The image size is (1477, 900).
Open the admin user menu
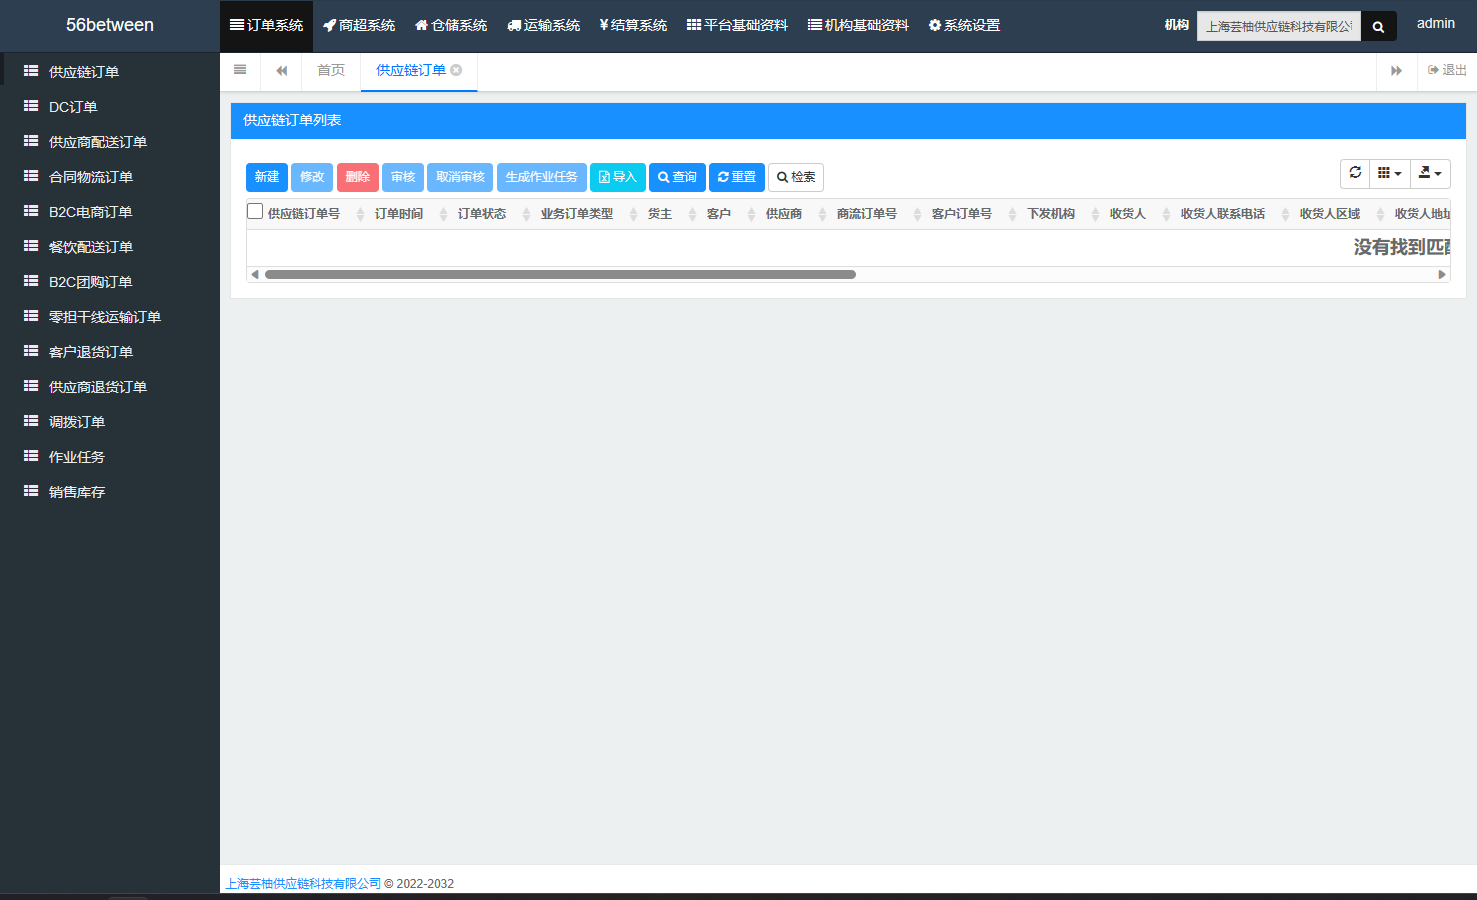pos(1436,23)
